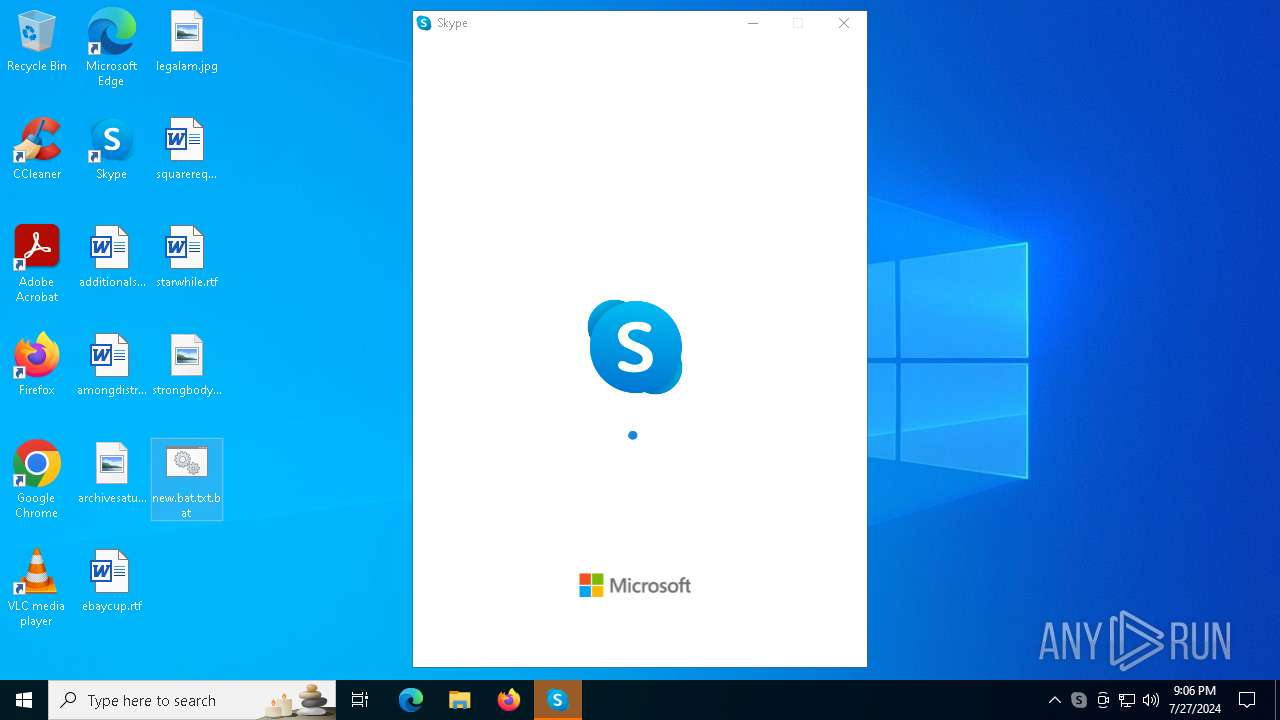Image resolution: width=1280 pixels, height=720 pixels.
Task: Select the ebaycup.rtf document icon
Action: (111, 582)
